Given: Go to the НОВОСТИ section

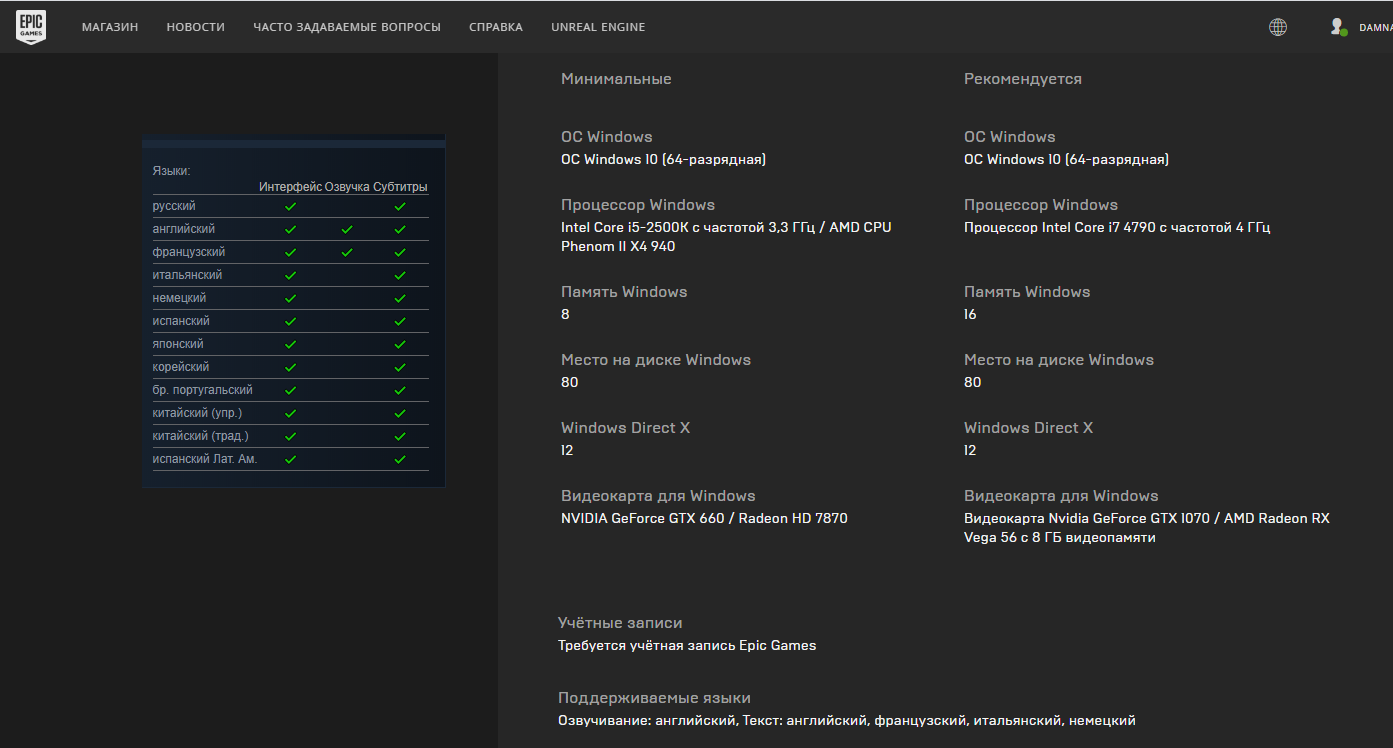Looking at the screenshot, I should (196, 27).
